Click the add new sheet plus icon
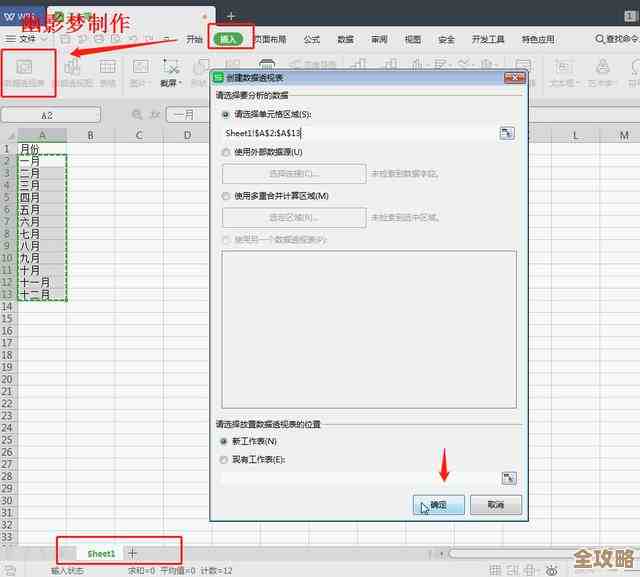Screen dimensions: 640x577 tap(132, 553)
